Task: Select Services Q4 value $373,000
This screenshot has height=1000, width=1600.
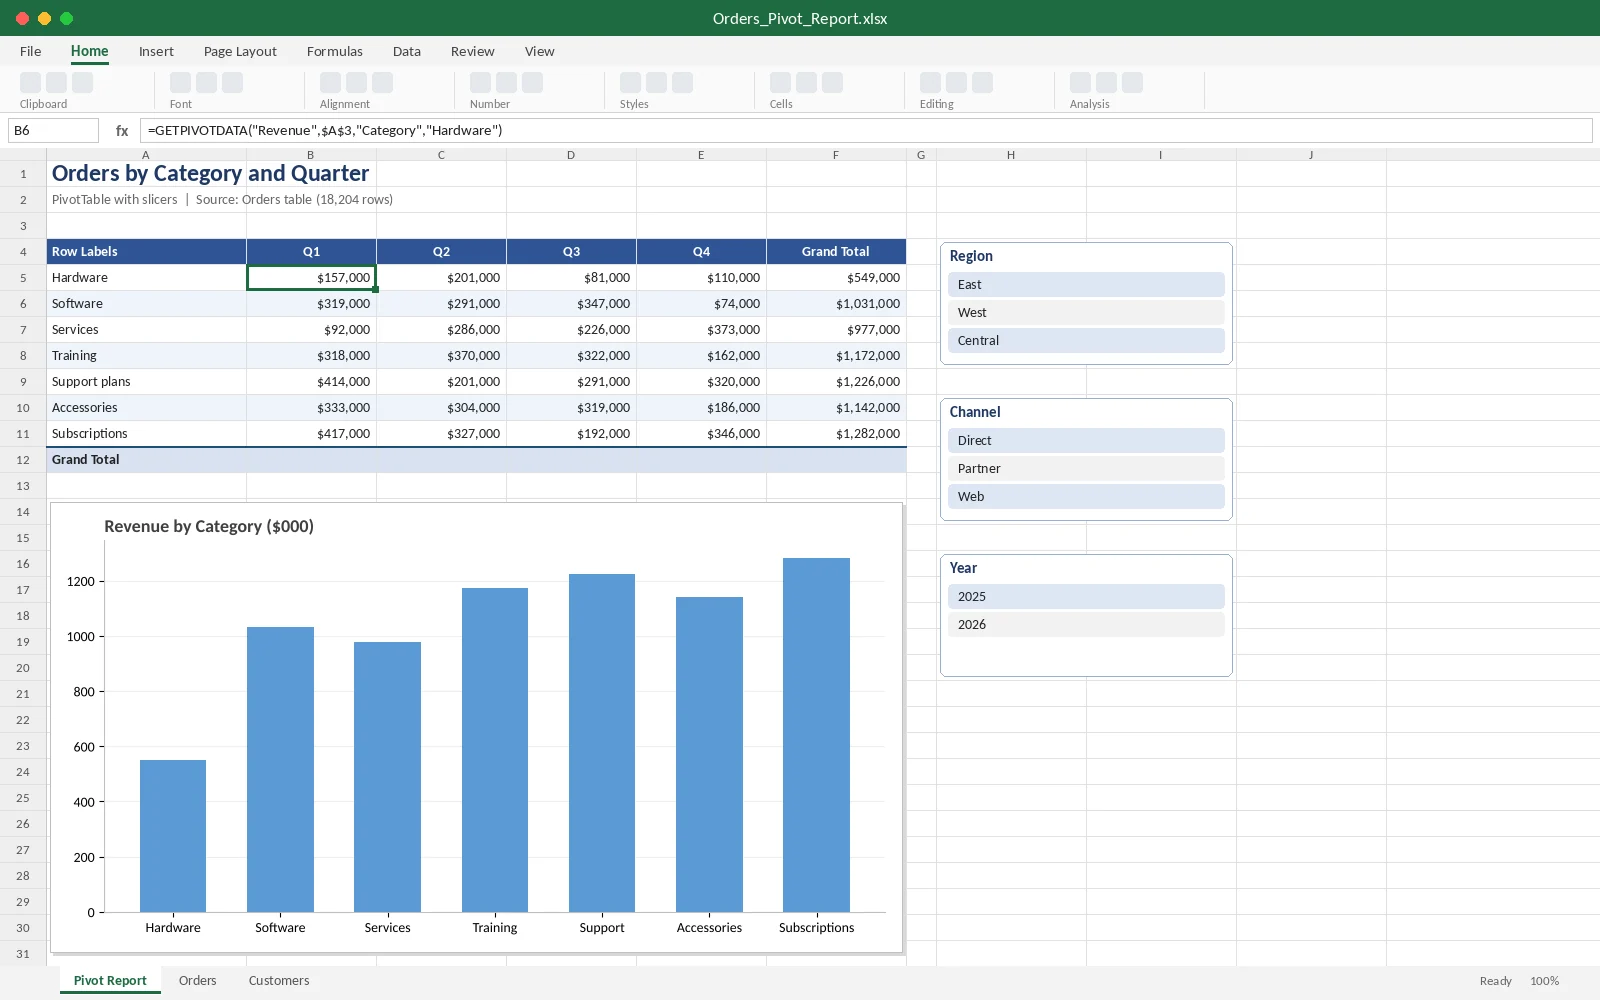Action: pos(701,330)
